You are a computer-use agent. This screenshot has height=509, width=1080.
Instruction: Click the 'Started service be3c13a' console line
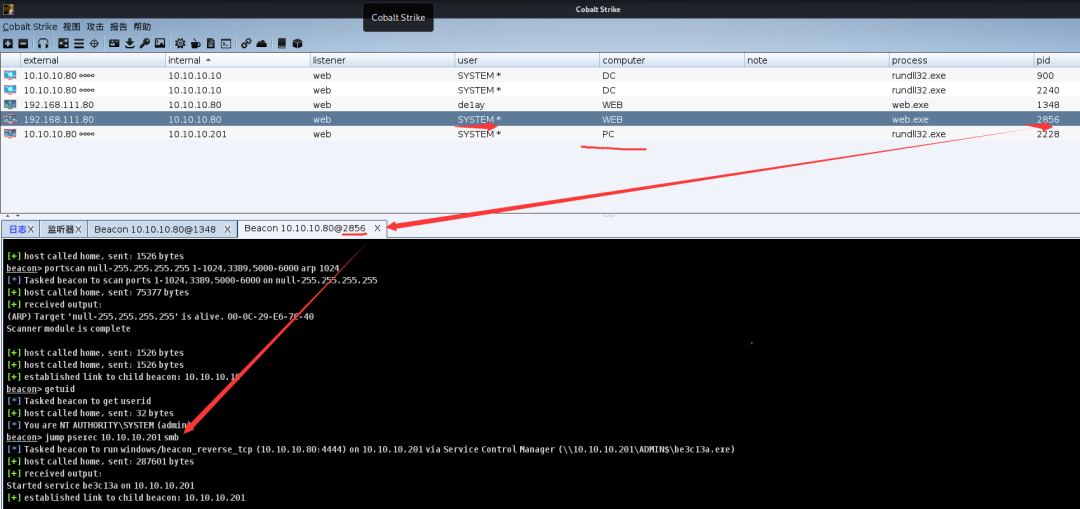pyautogui.click(x=101, y=486)
